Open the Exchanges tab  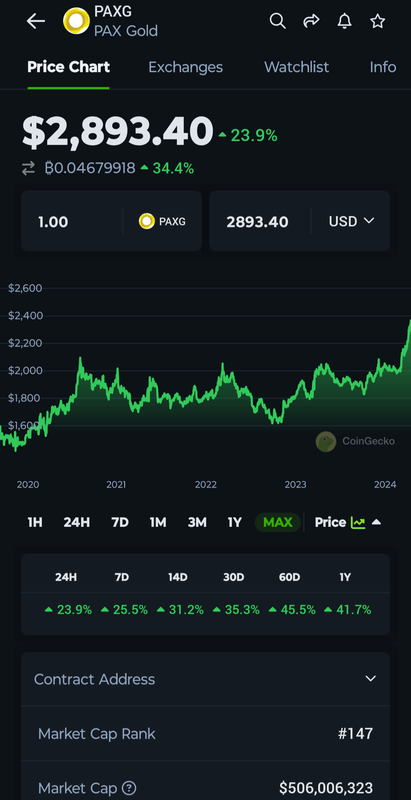(186, 67)
